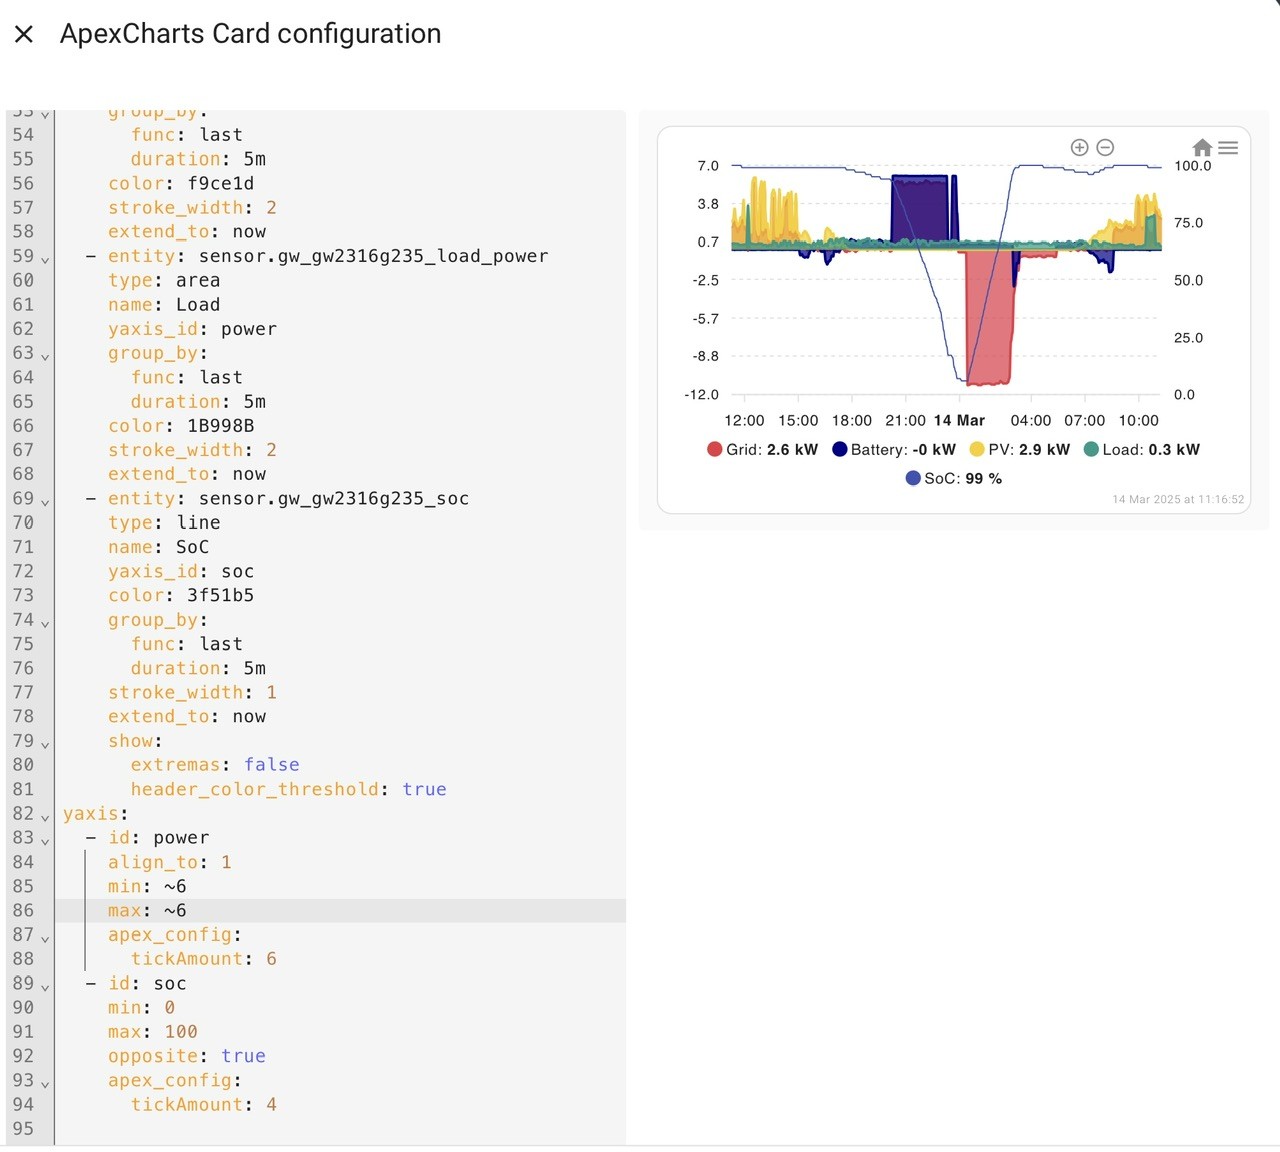Collapse the group_by fold at line 63
Image resolution: width=1280 pixels, height=1152 pixels.
pos(45,356)
